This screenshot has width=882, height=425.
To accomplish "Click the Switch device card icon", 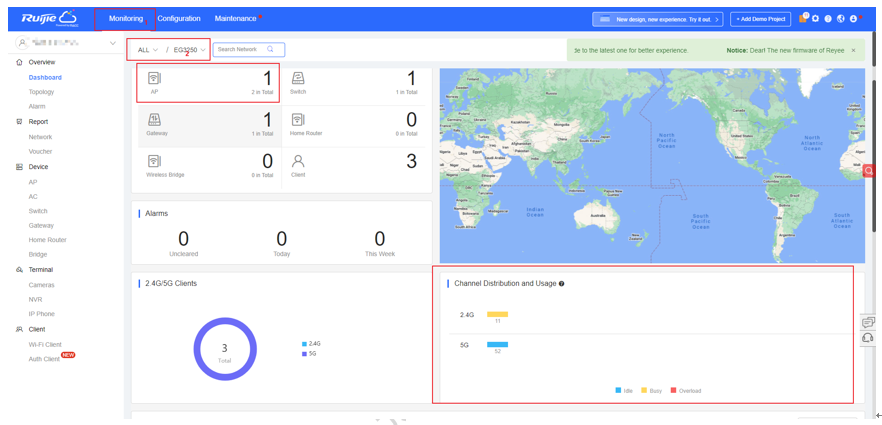I will point(298,78).
